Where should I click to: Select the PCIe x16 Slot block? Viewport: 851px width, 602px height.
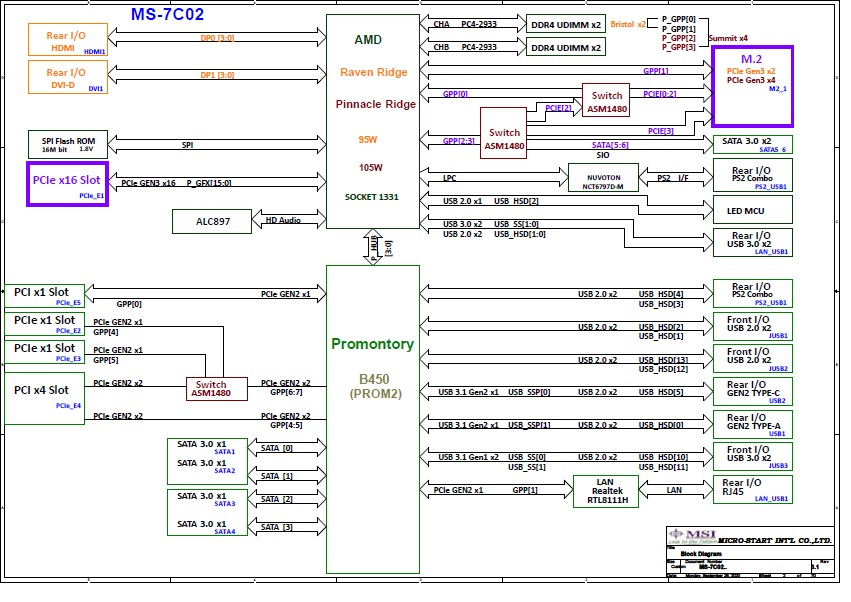(x=67, y=184)
